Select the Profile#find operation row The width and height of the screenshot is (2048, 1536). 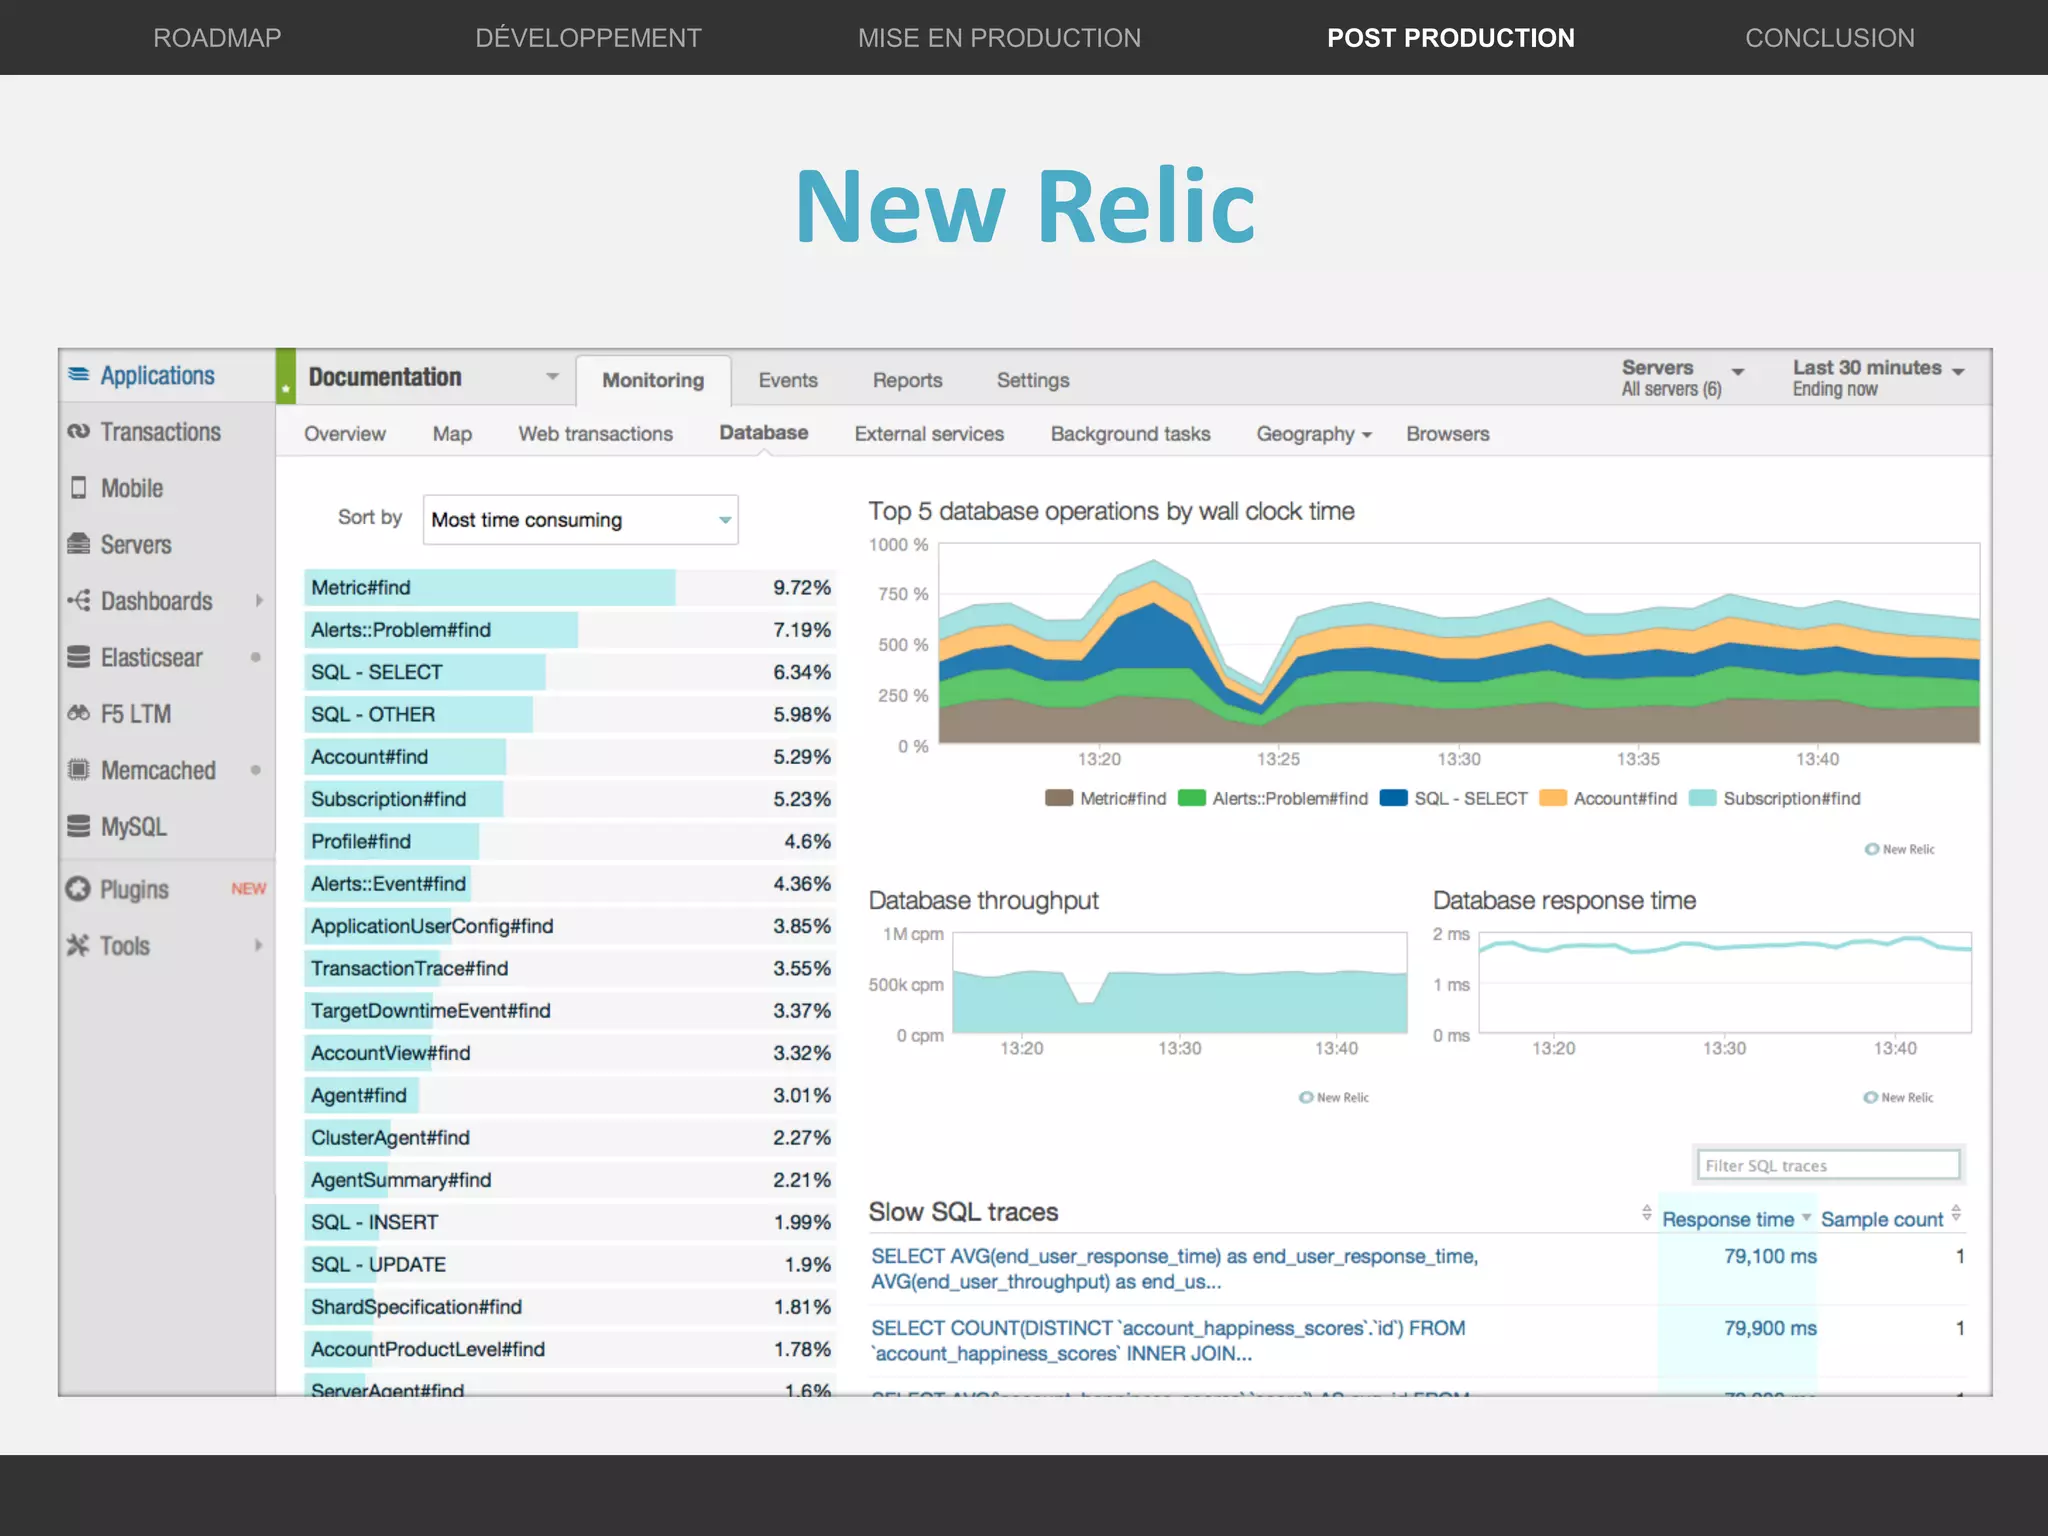pyautogui.click(x=569, y=841)
